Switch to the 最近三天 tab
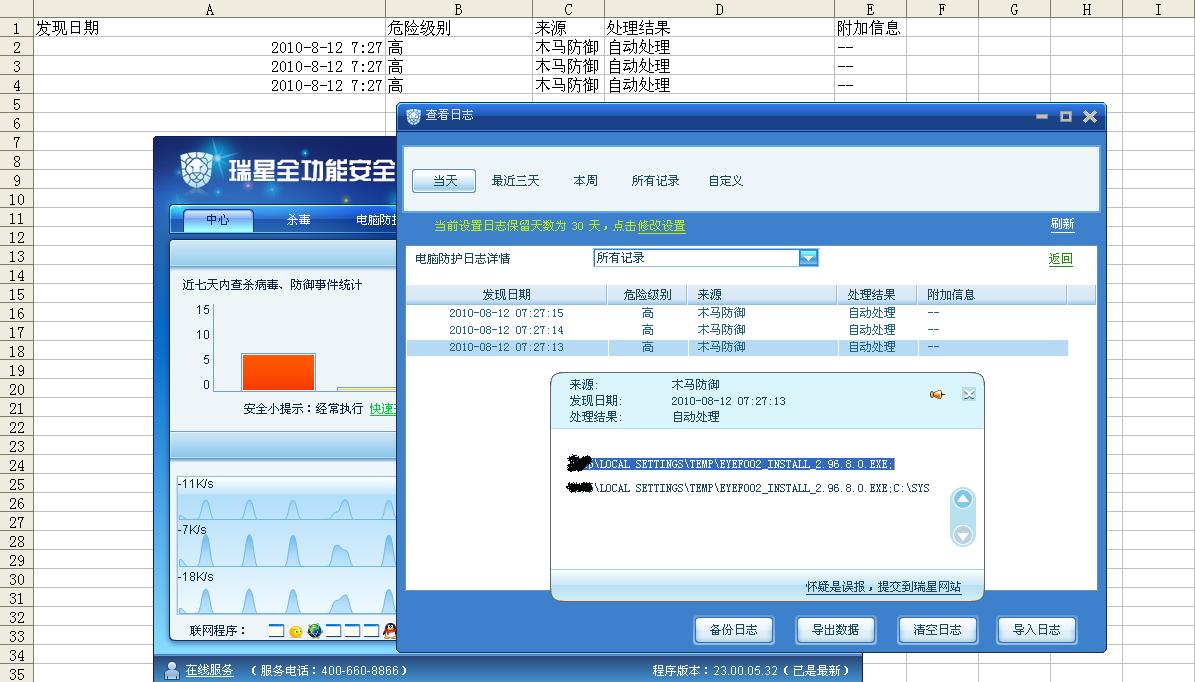The width and height of the screenshot is (1195, 682). tap(515, 181)
